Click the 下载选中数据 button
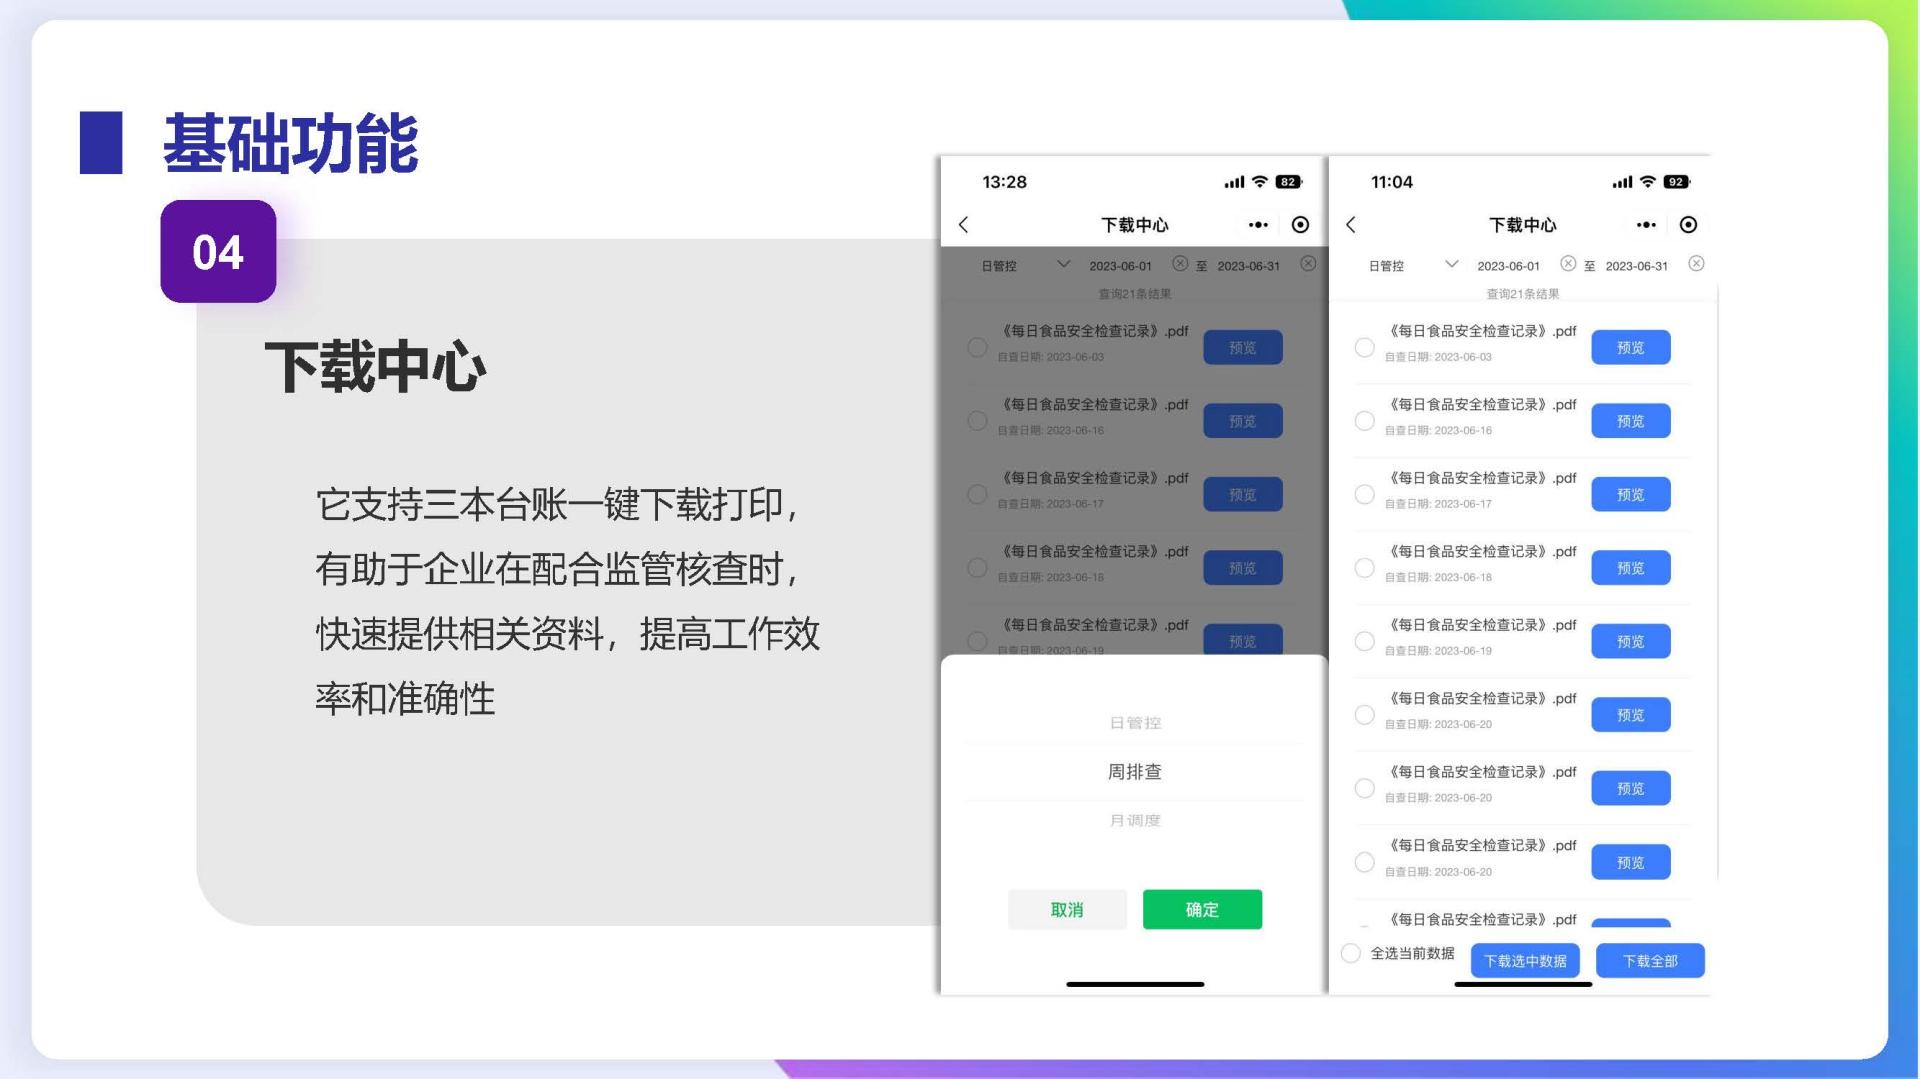This screenshot has height=1079, width=1920. coord(1525,961)
